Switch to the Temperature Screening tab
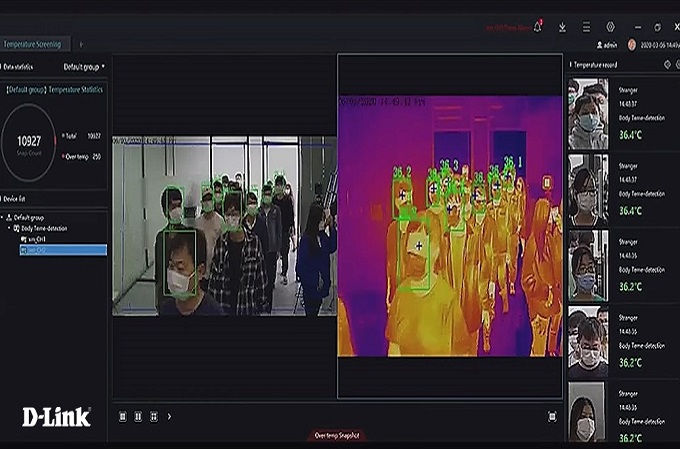Viewport: 680px width, 449px height. (x=32, y=45)
